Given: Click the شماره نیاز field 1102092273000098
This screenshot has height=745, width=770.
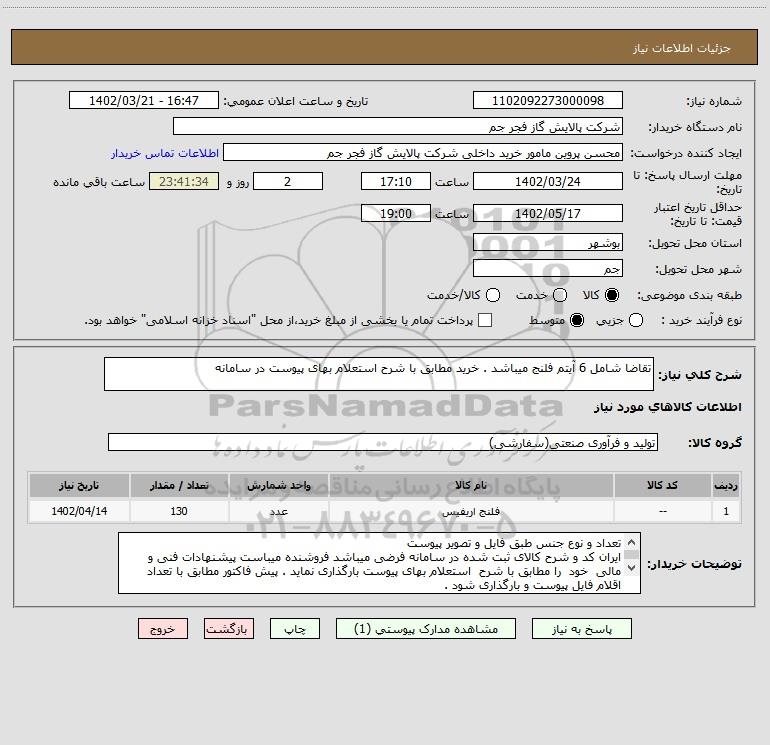Looking at the screenshot, I should click(x=548, y=101).
